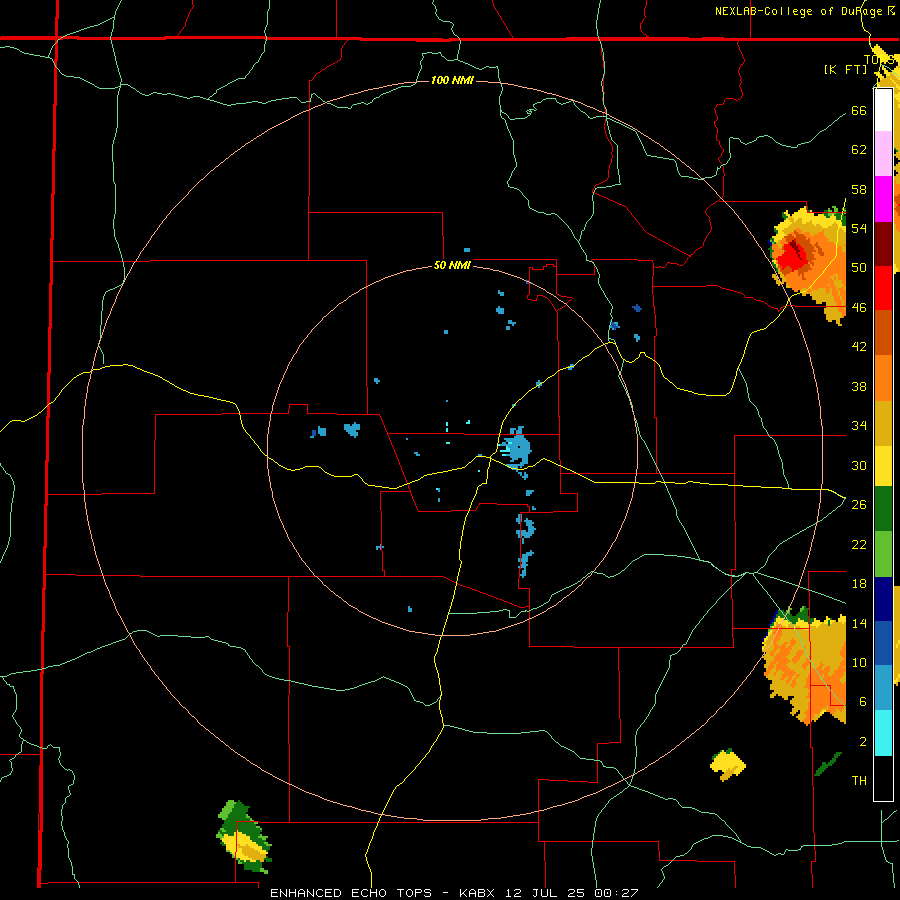Screen dimensions: 900x900
Task: Click the legend value "58"
Action: pos(859,189)
